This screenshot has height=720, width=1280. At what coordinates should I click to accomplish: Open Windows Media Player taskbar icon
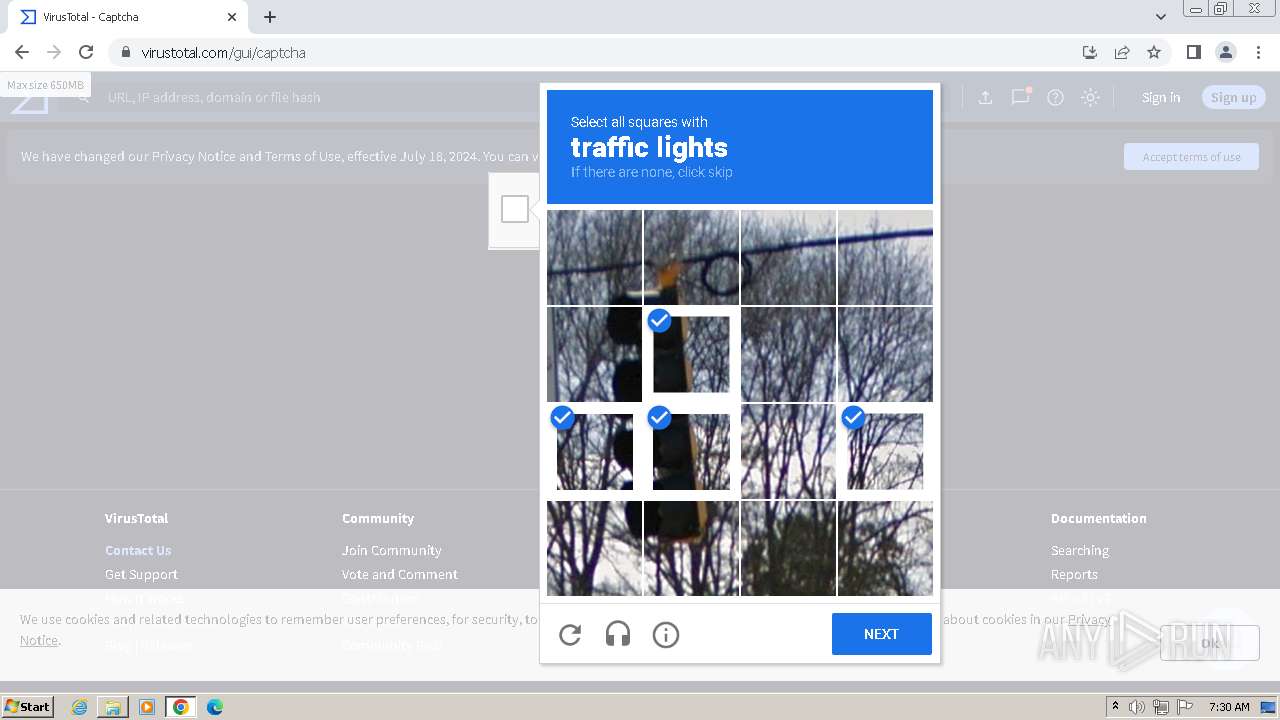pyautogui.click(x=147, y=707)
